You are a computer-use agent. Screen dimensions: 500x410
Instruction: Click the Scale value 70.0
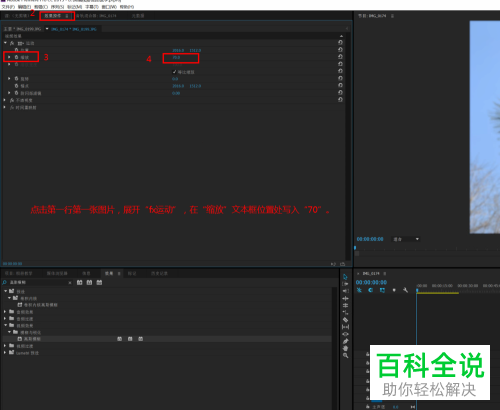176,57
